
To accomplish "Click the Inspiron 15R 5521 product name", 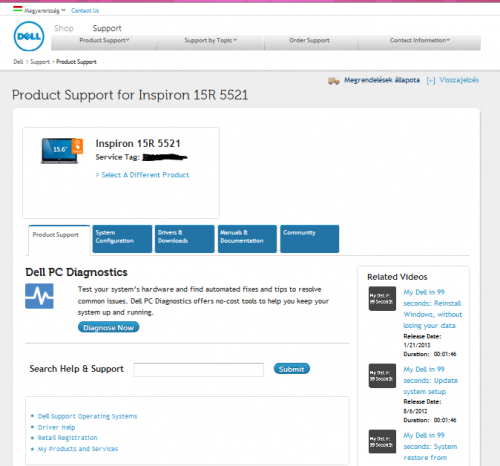I will click(138, 143).
